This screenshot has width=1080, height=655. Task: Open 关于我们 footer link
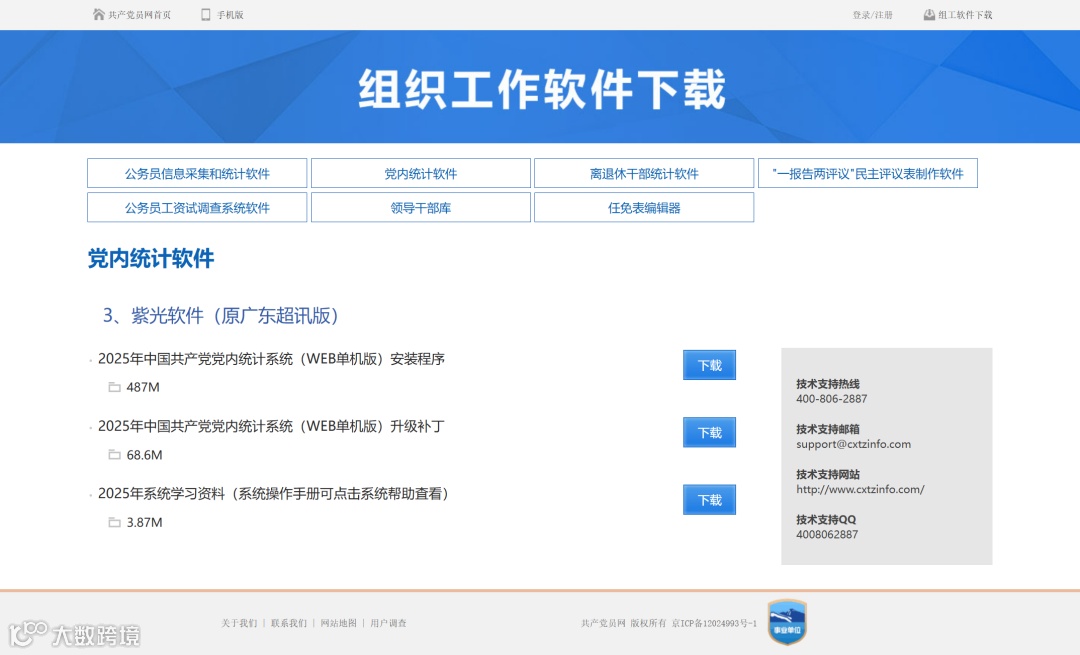tap(239, 623)
